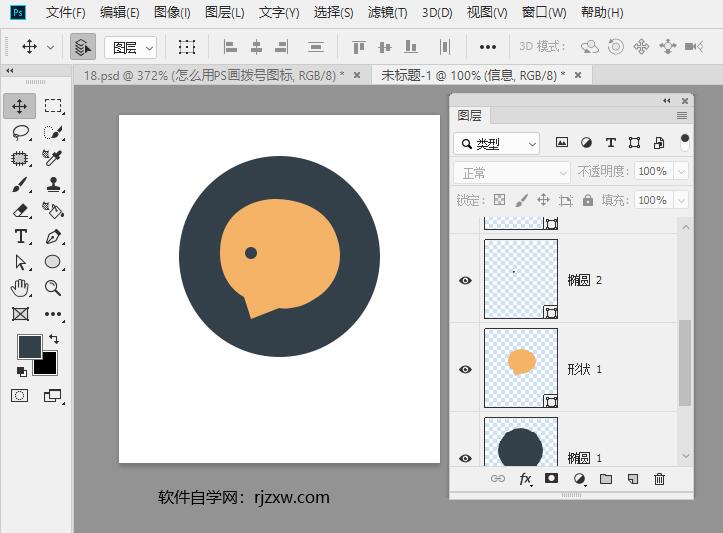Select the Brush tool
Screen dimensions: 723x533
tap(20, 185)
